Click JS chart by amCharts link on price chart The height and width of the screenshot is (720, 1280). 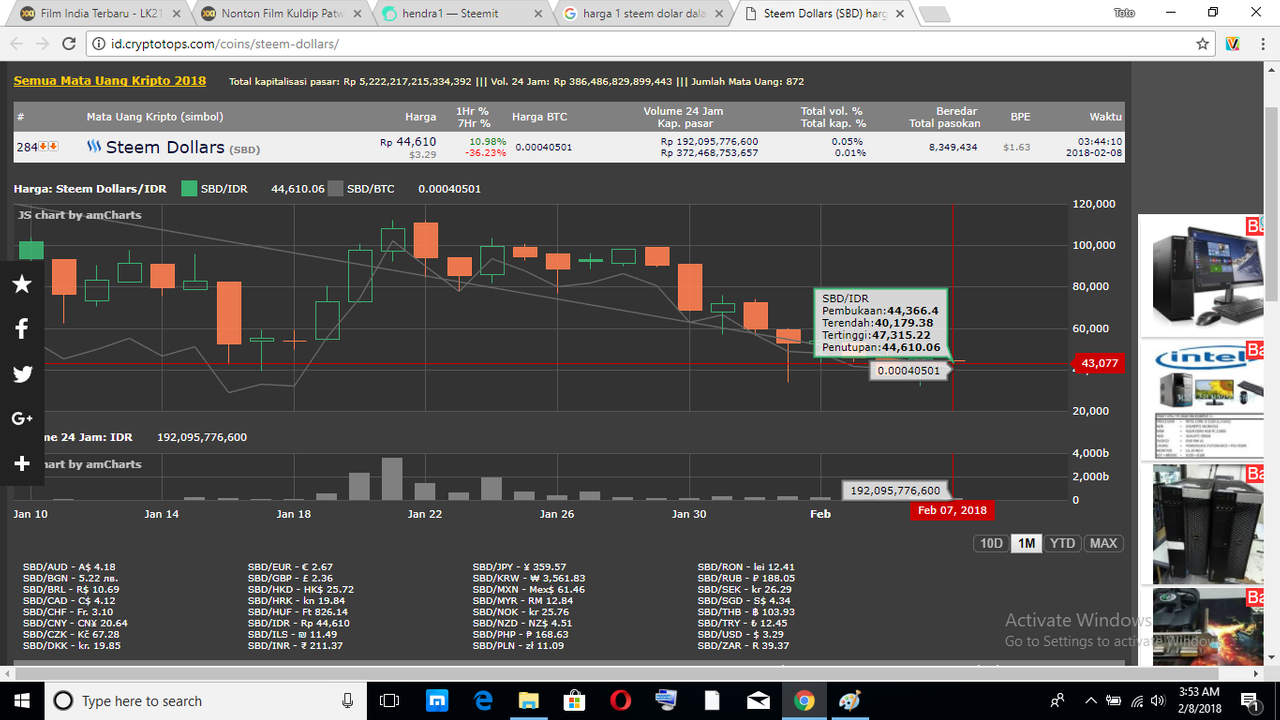80,215
